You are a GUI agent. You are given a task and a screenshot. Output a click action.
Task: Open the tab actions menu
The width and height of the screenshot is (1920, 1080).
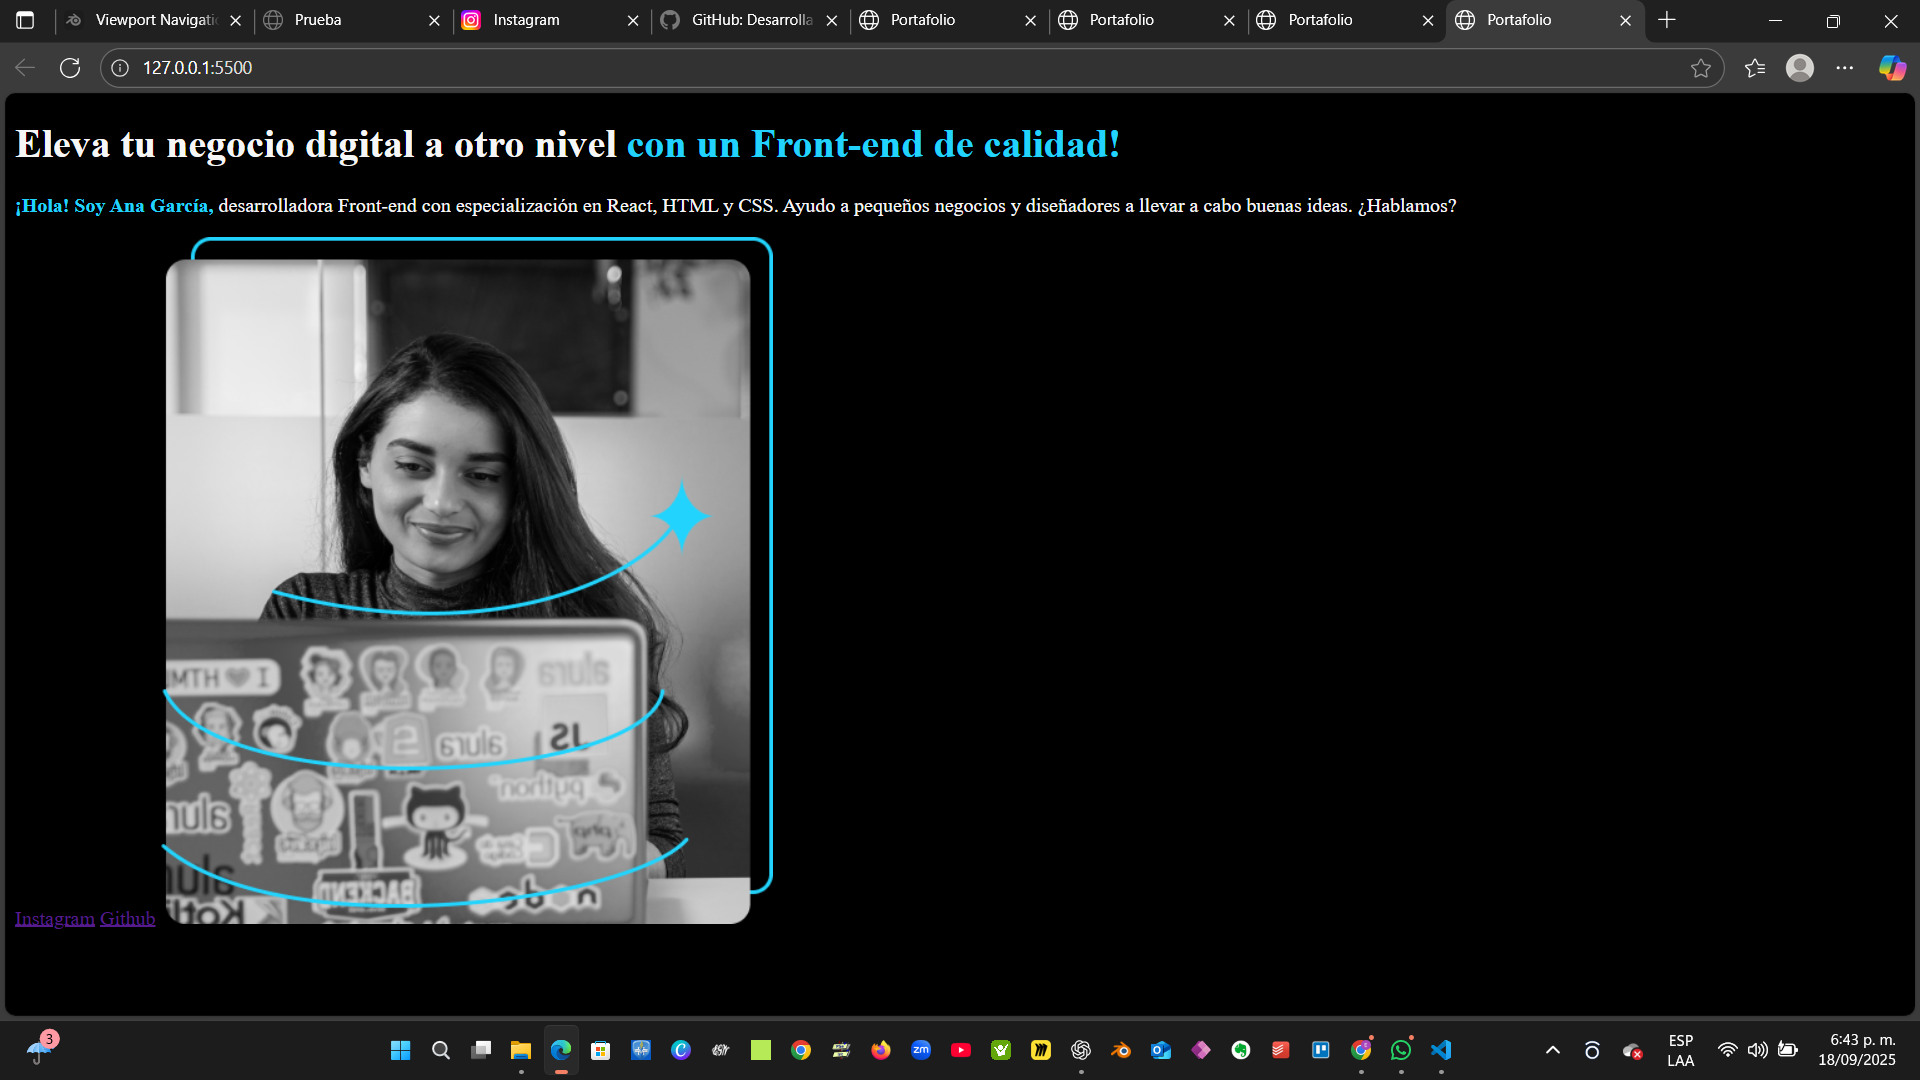click(25, 20)
